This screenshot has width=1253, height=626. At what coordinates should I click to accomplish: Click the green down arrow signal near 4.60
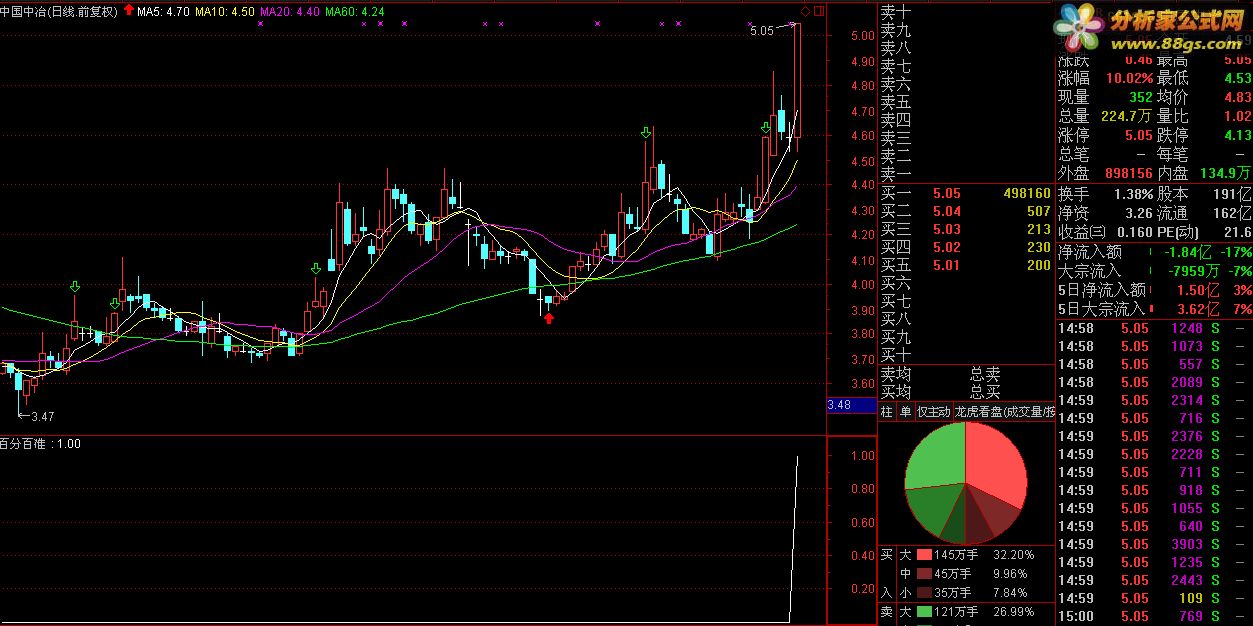click(647, 132)
